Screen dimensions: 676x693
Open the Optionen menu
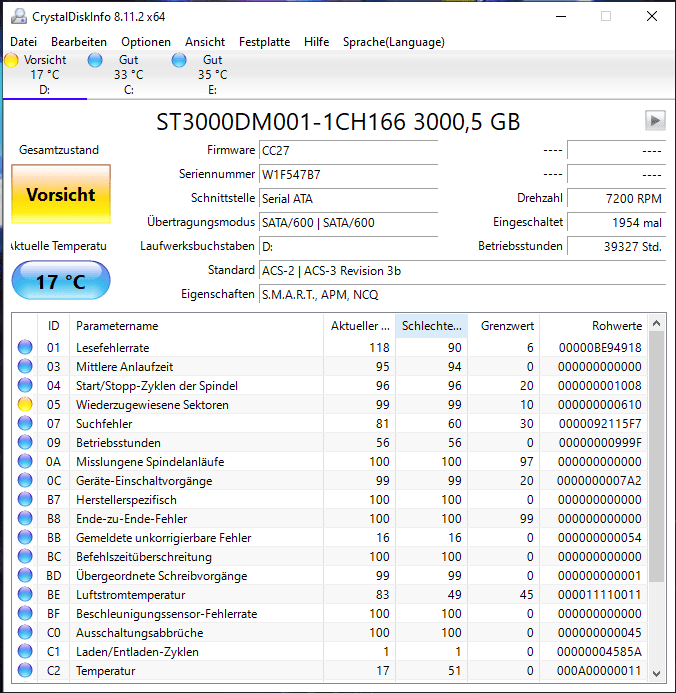pyautogui.click(x=146, y=42)
